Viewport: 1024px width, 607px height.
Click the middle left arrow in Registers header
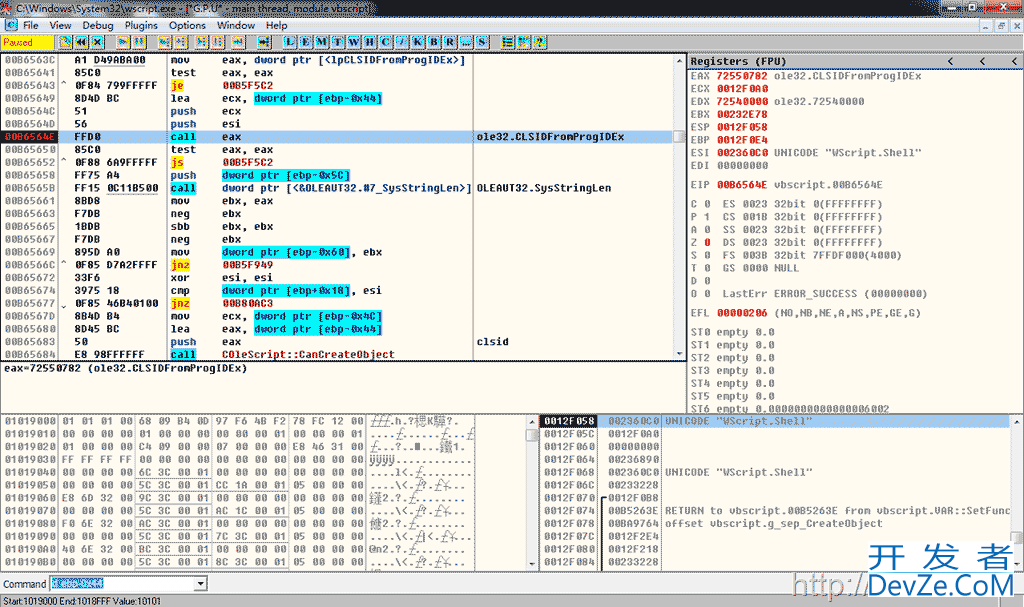click(x=982, y=61)
